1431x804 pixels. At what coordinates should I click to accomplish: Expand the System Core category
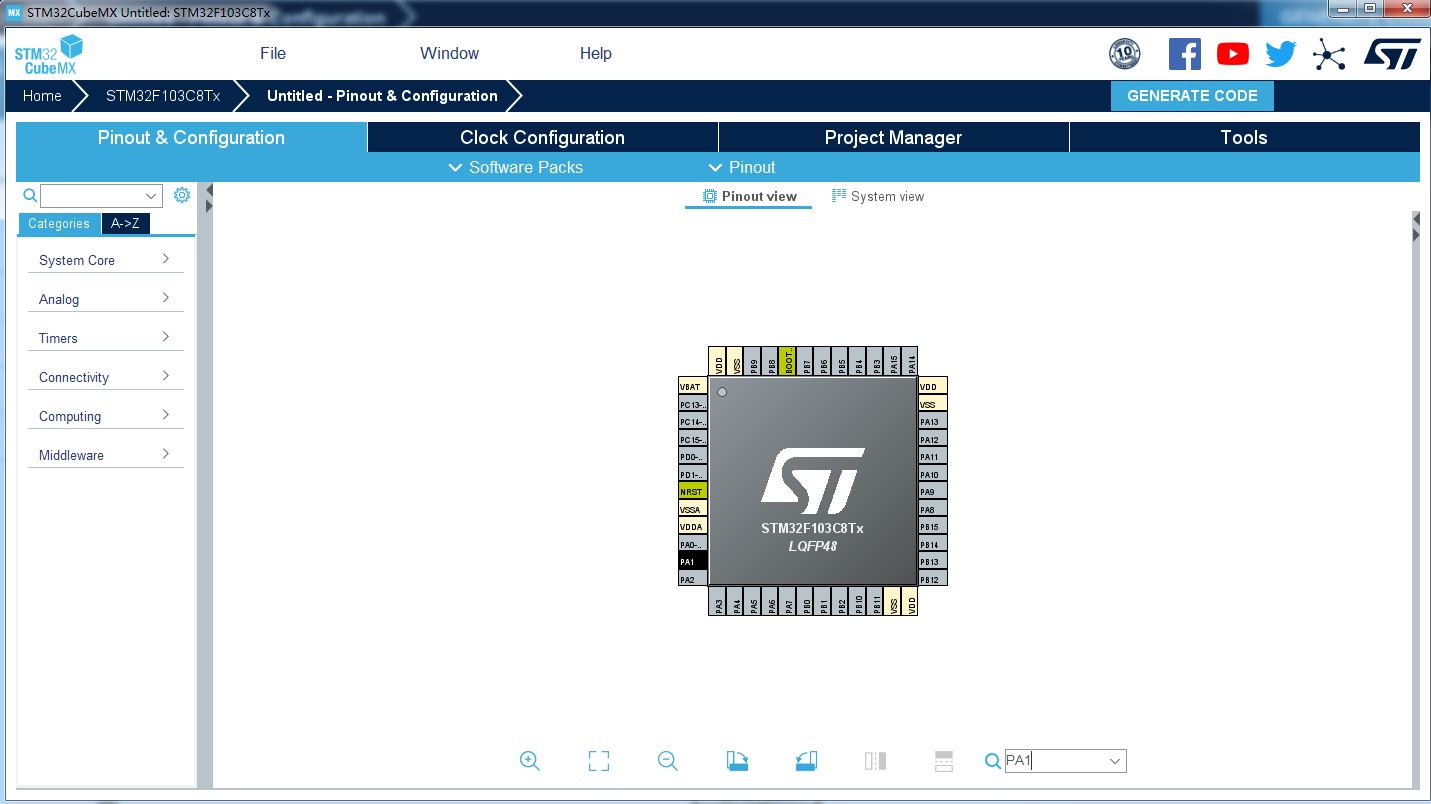[x=106, y=260]
